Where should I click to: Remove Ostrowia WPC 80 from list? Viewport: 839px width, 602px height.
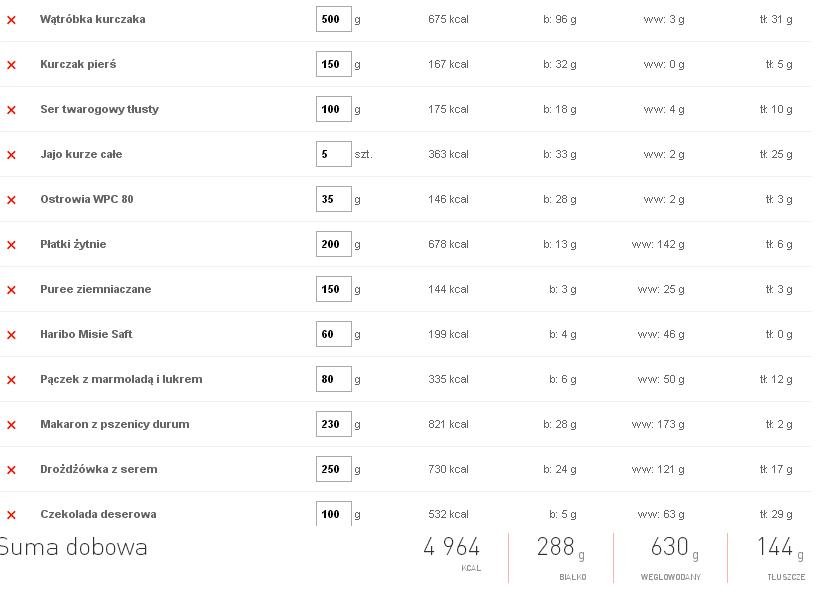(11, 200)
